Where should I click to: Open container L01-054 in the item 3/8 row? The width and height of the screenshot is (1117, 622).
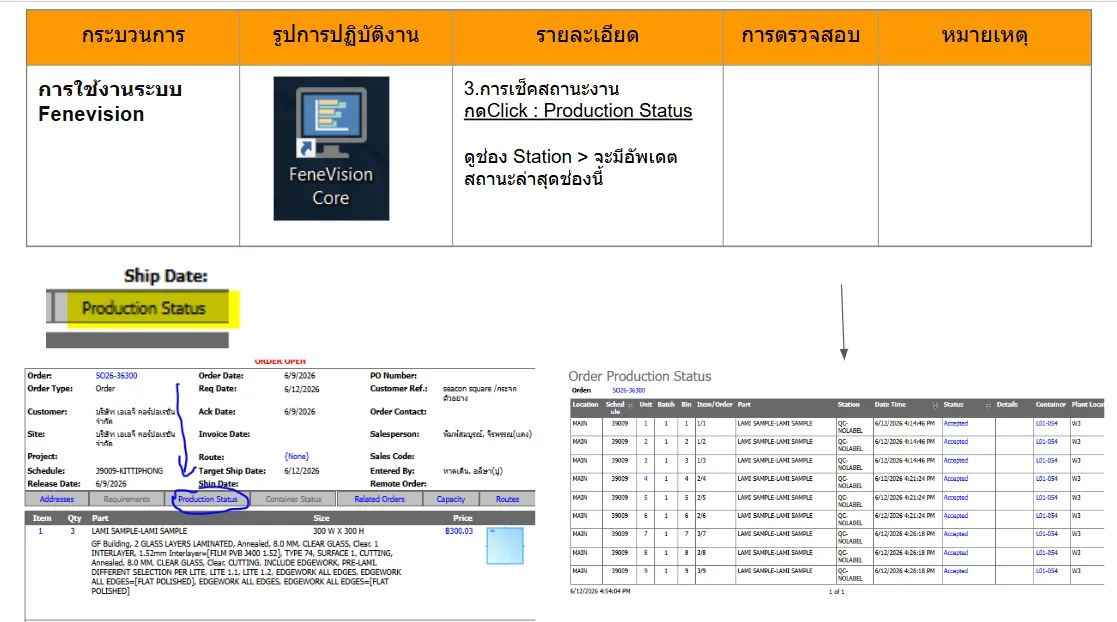tap(1046, 552)
